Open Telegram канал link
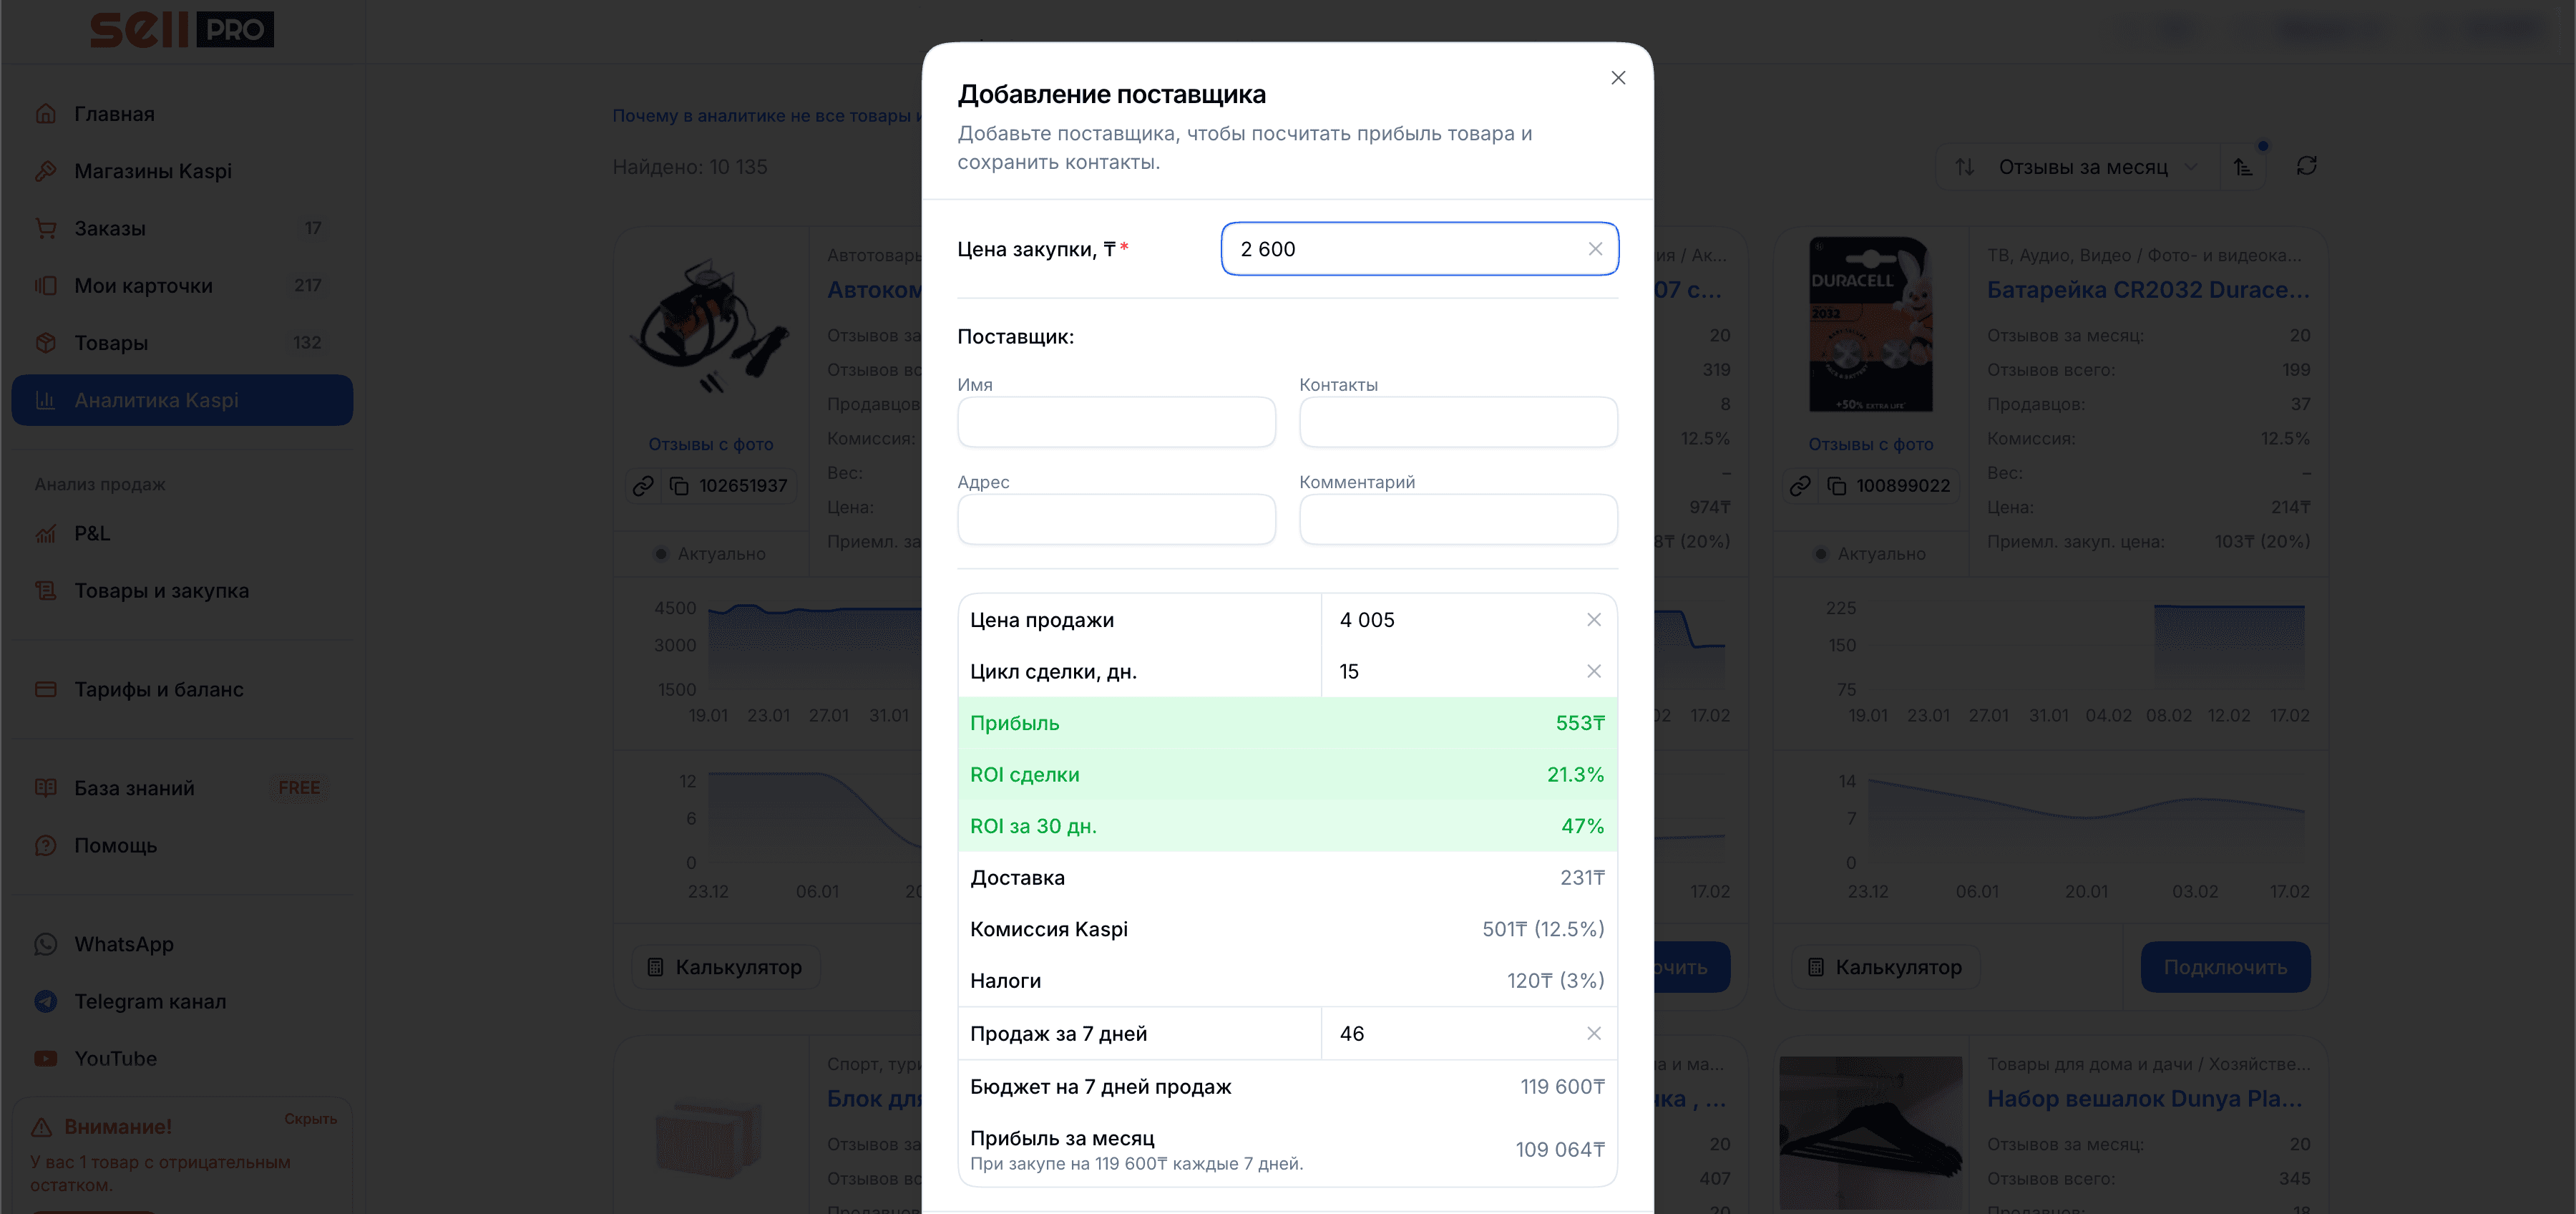The image size is (2576, 1214). pyautogui.click(x=182, y=1001)
